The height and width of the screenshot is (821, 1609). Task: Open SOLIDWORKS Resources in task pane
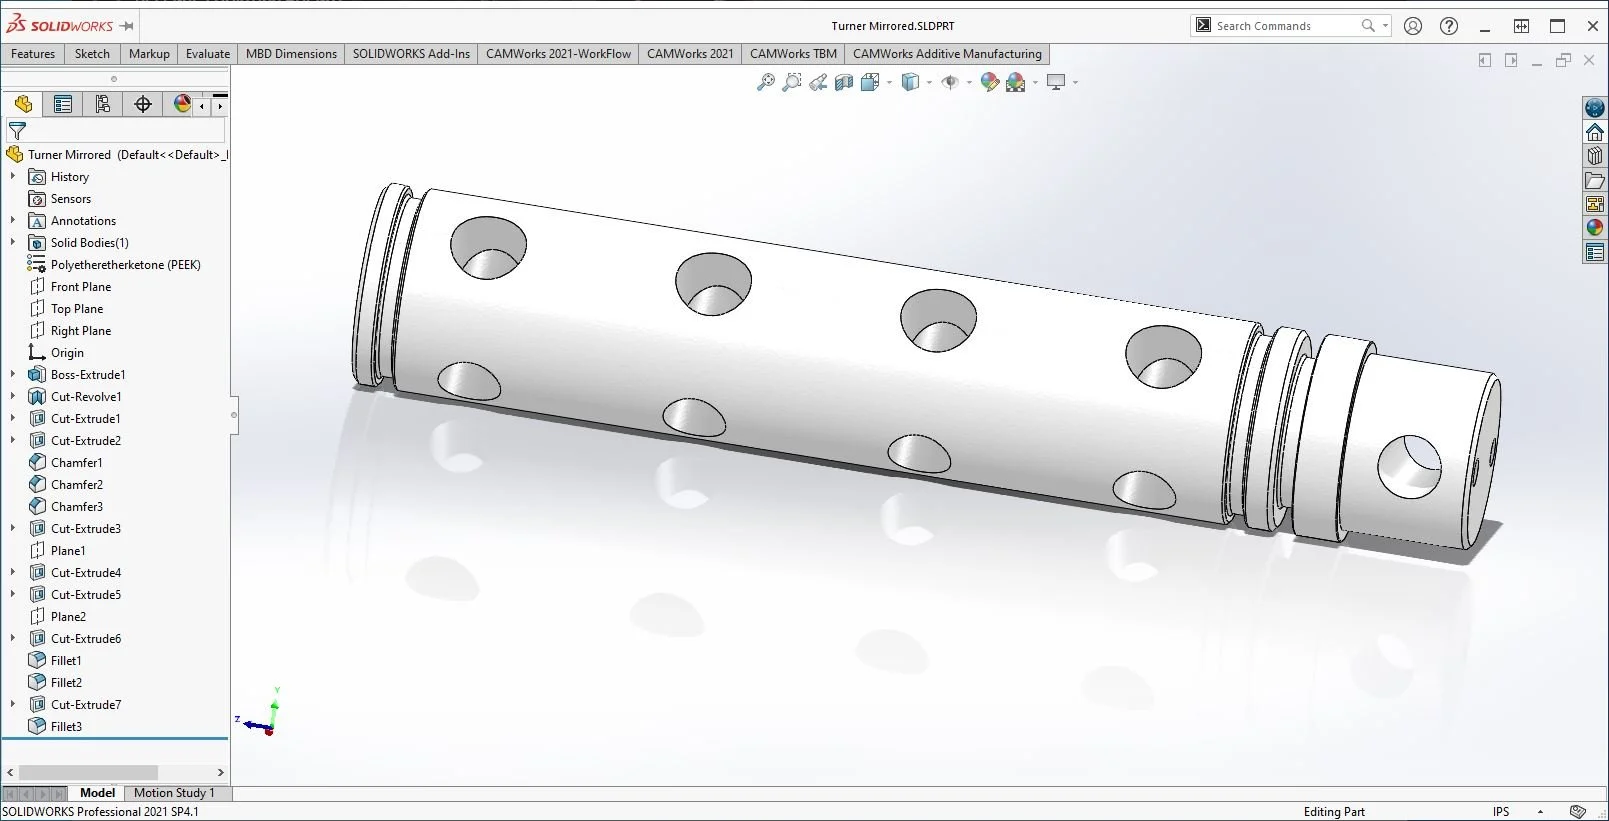tap(1595, 108)
